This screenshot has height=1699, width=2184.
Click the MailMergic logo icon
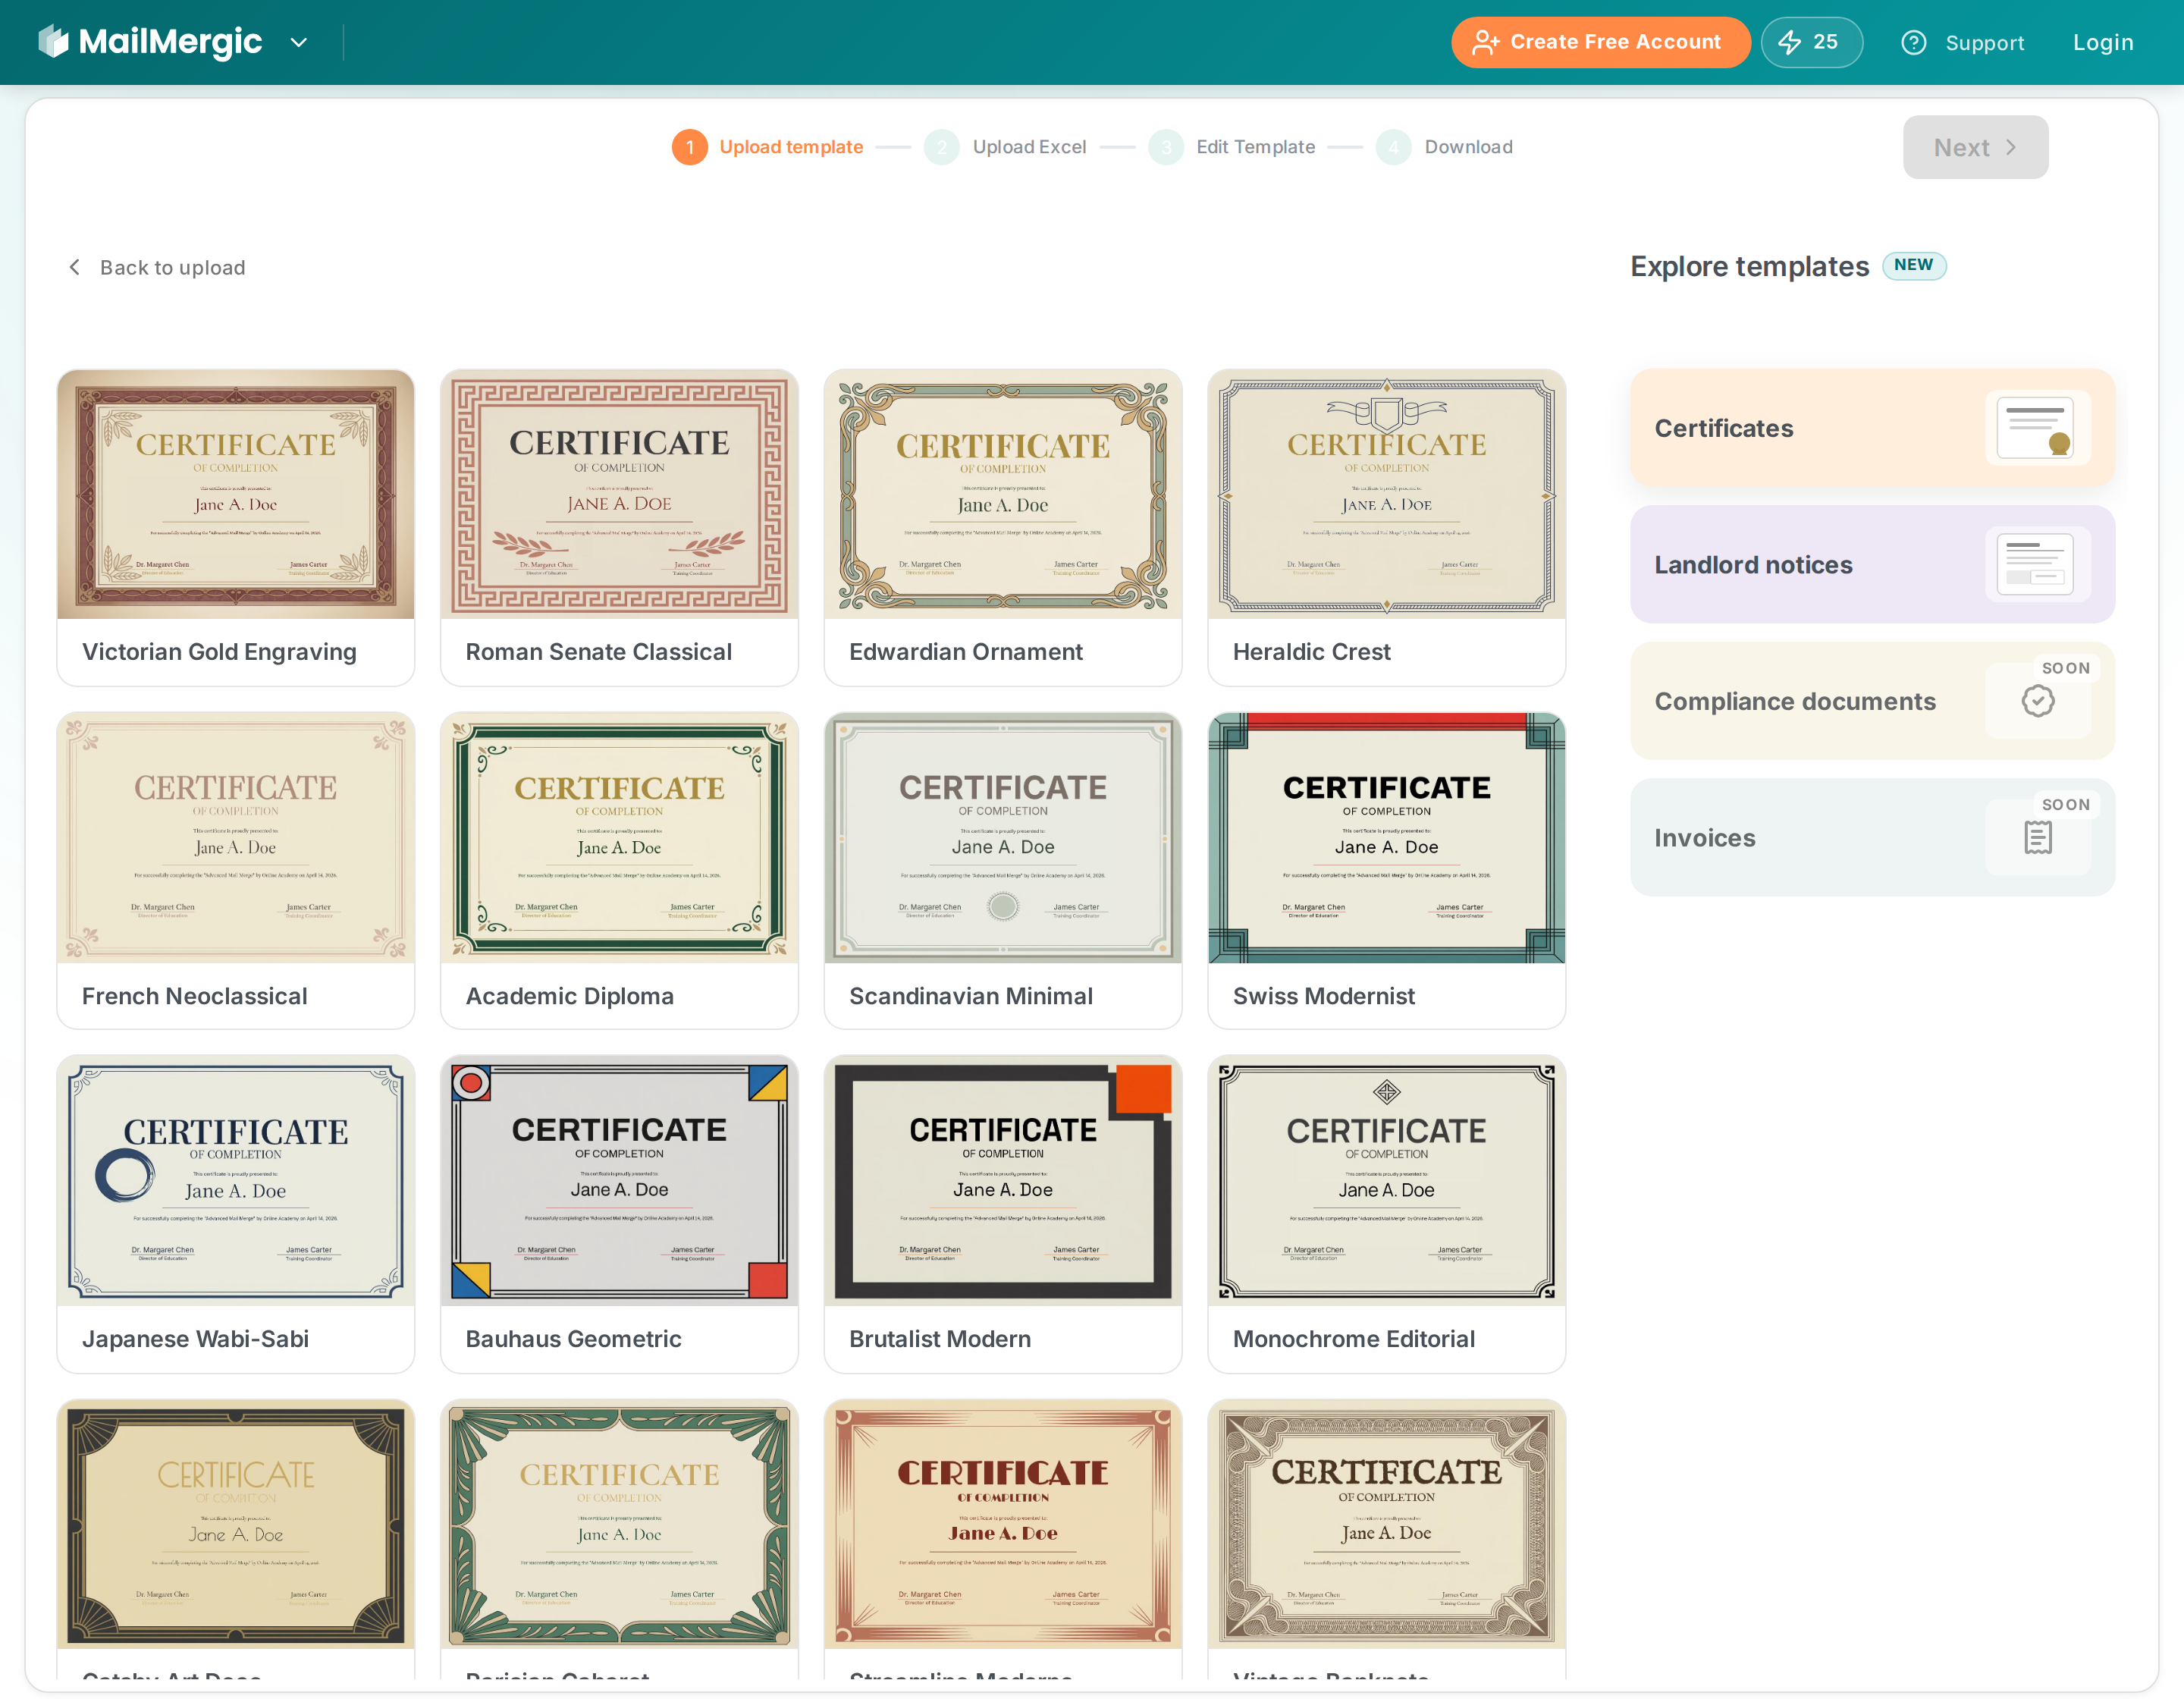pyautogui.click(x=53, y=42)
